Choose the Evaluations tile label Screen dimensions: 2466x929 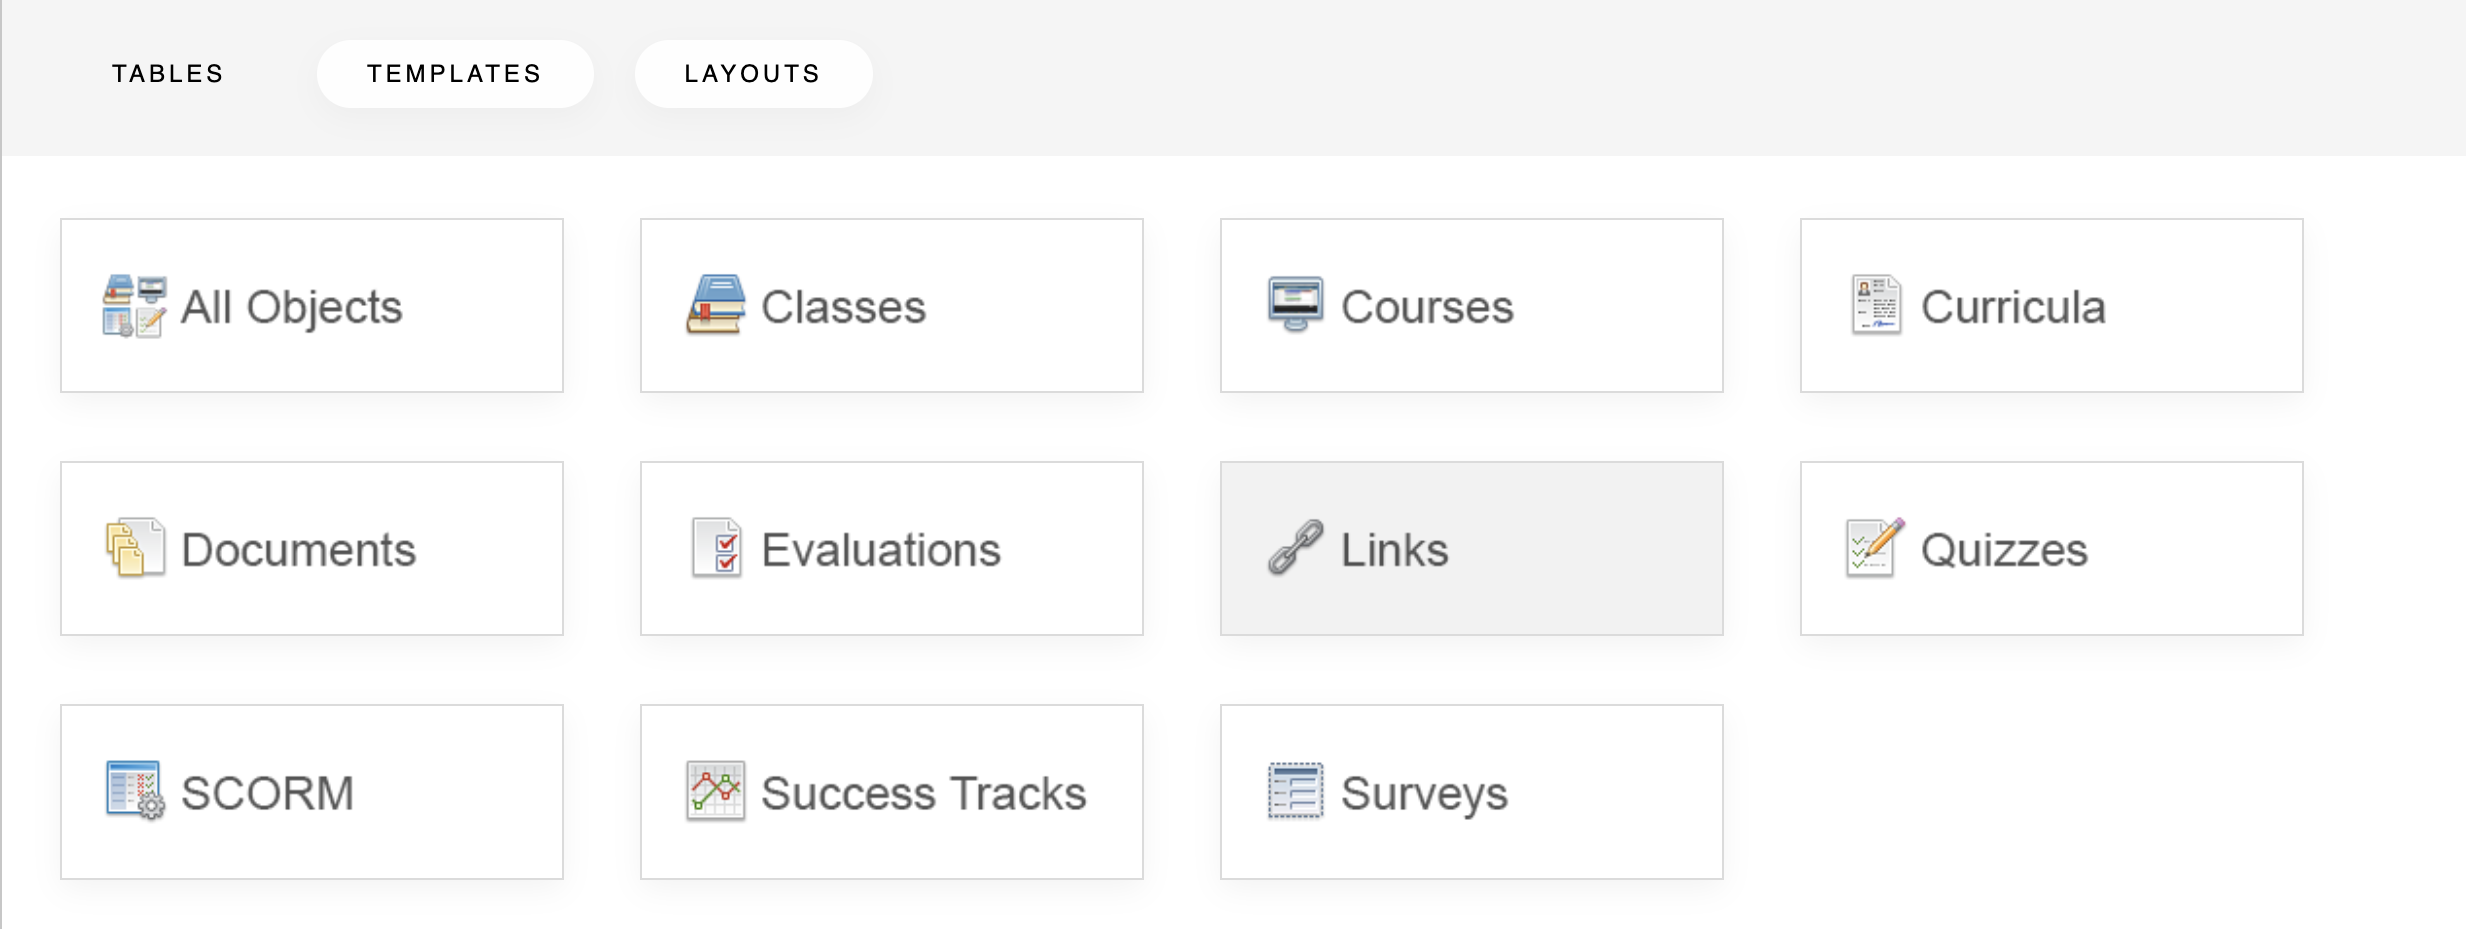tap(881, 550)
